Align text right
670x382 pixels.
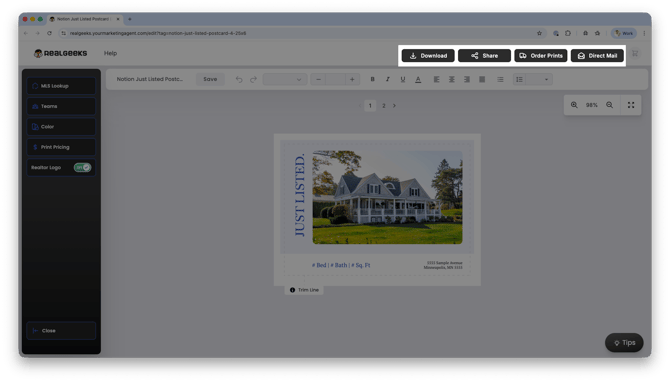tap(467, 79)
